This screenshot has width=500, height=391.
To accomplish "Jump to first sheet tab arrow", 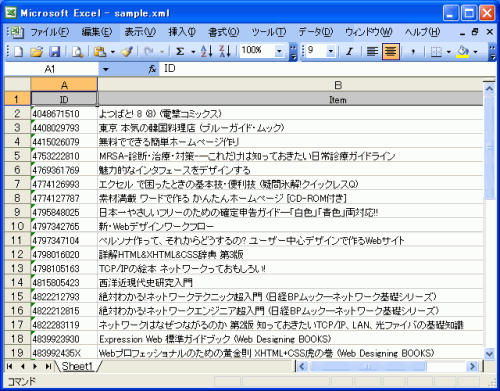I will coord(10,366).
